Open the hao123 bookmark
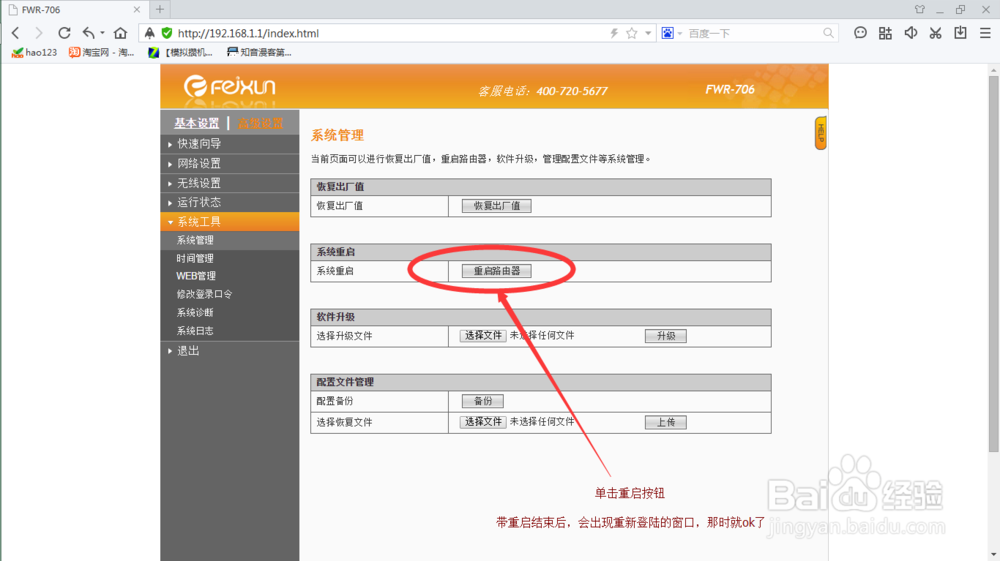1000x561 pixels. pyautogui.click(x=34, y=52)
